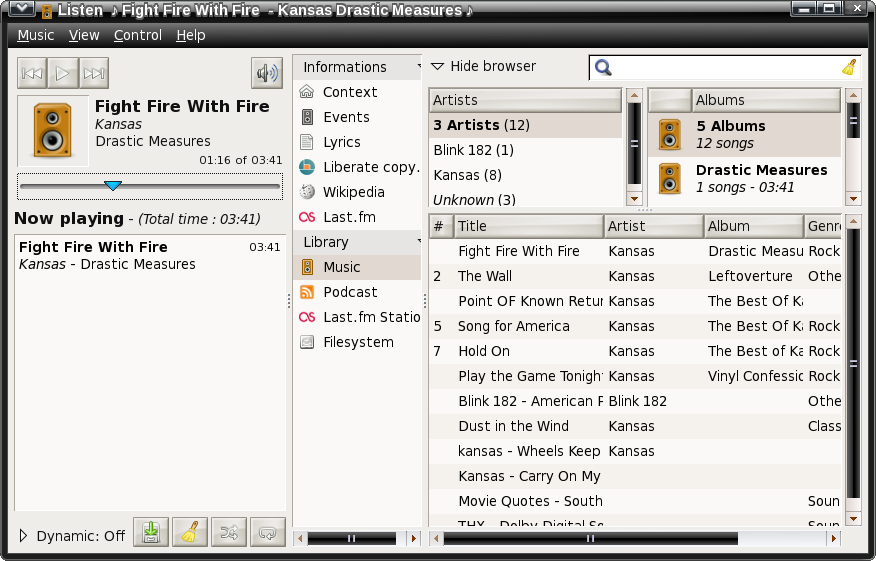Viewport: 876px width, 561px height.
Task: Click Albums list scrollbar up arrow
Action: (x=853, y=96)
